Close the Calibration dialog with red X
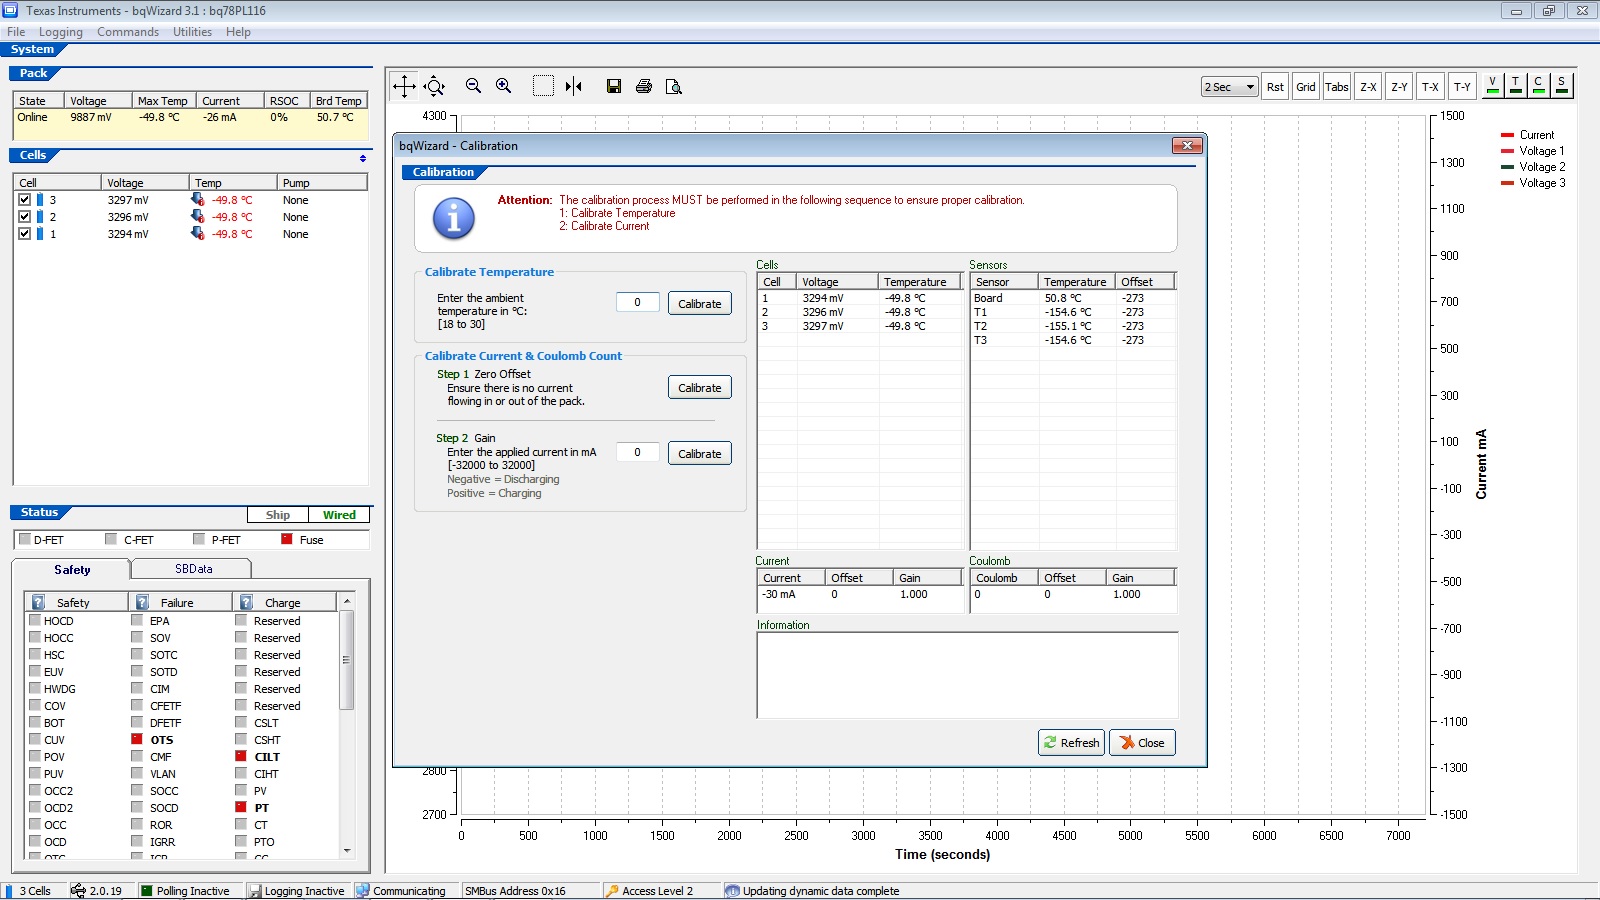Screen dimensions: 1600x900 point(1186,146)
